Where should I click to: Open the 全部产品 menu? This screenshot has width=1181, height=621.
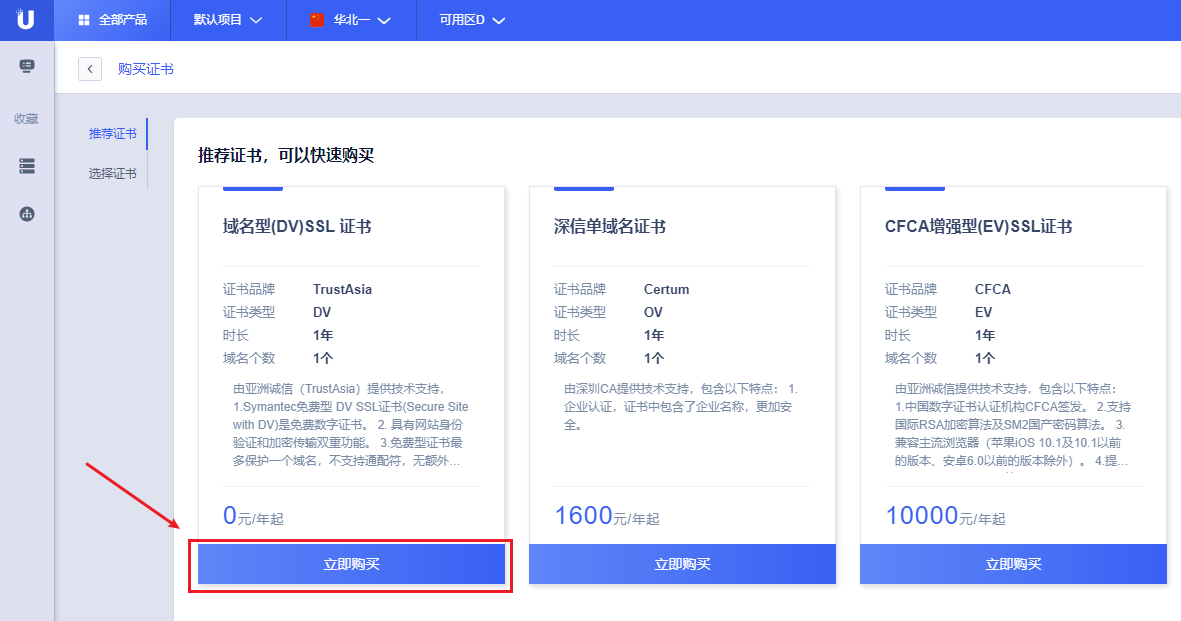click(113, 20)
